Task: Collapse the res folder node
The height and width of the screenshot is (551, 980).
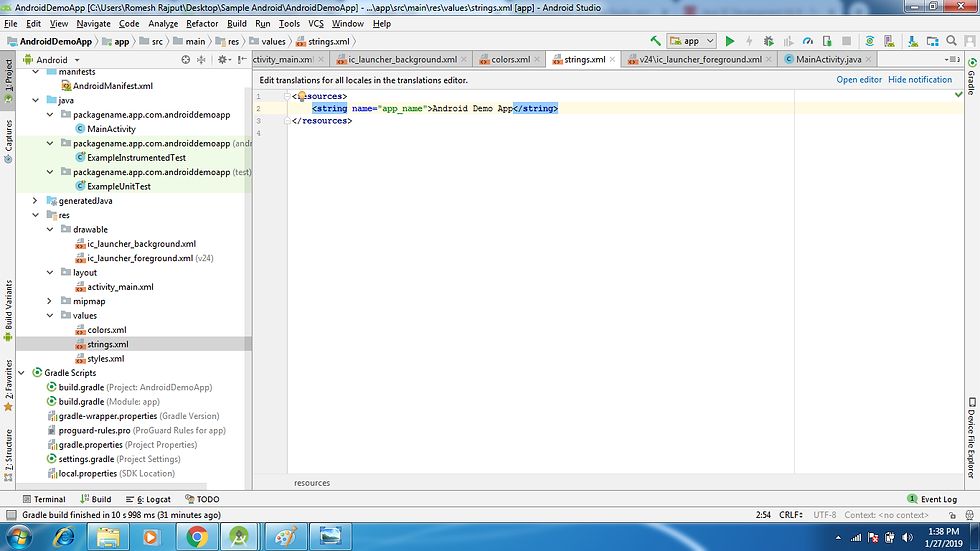Action: coord(36,215)
